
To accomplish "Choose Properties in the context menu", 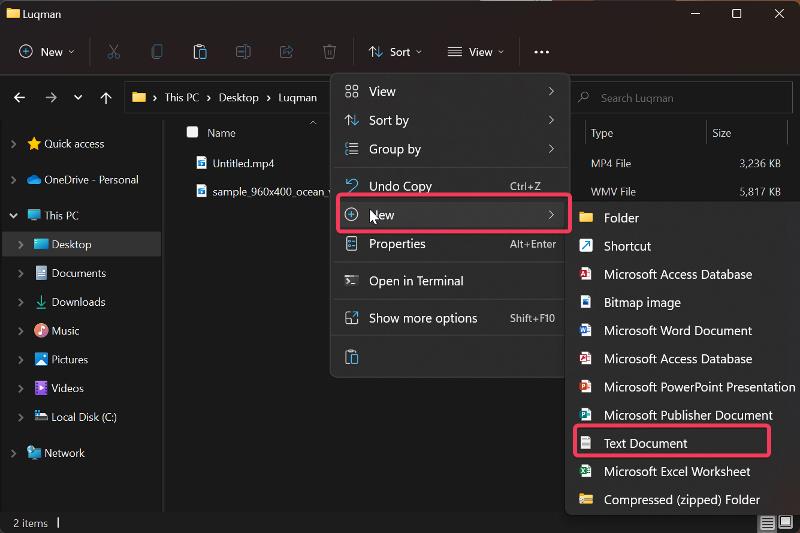I will tap(397, 244).
